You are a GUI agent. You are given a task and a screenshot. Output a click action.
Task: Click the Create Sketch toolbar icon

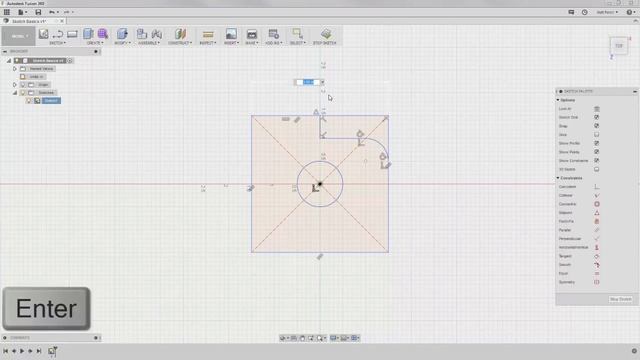pos(43,34)
